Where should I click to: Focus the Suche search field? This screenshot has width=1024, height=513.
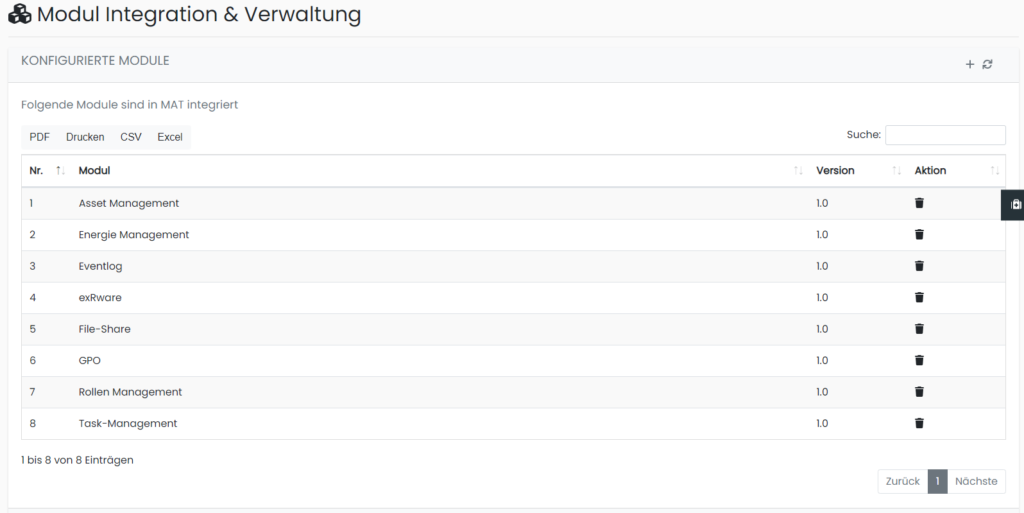pos(945,135)
